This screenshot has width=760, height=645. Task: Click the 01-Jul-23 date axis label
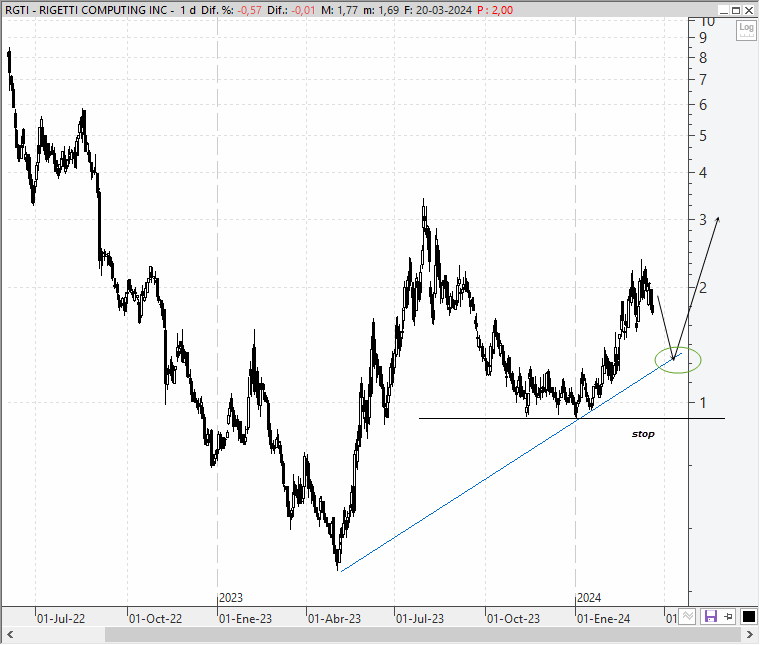[420, 619]
